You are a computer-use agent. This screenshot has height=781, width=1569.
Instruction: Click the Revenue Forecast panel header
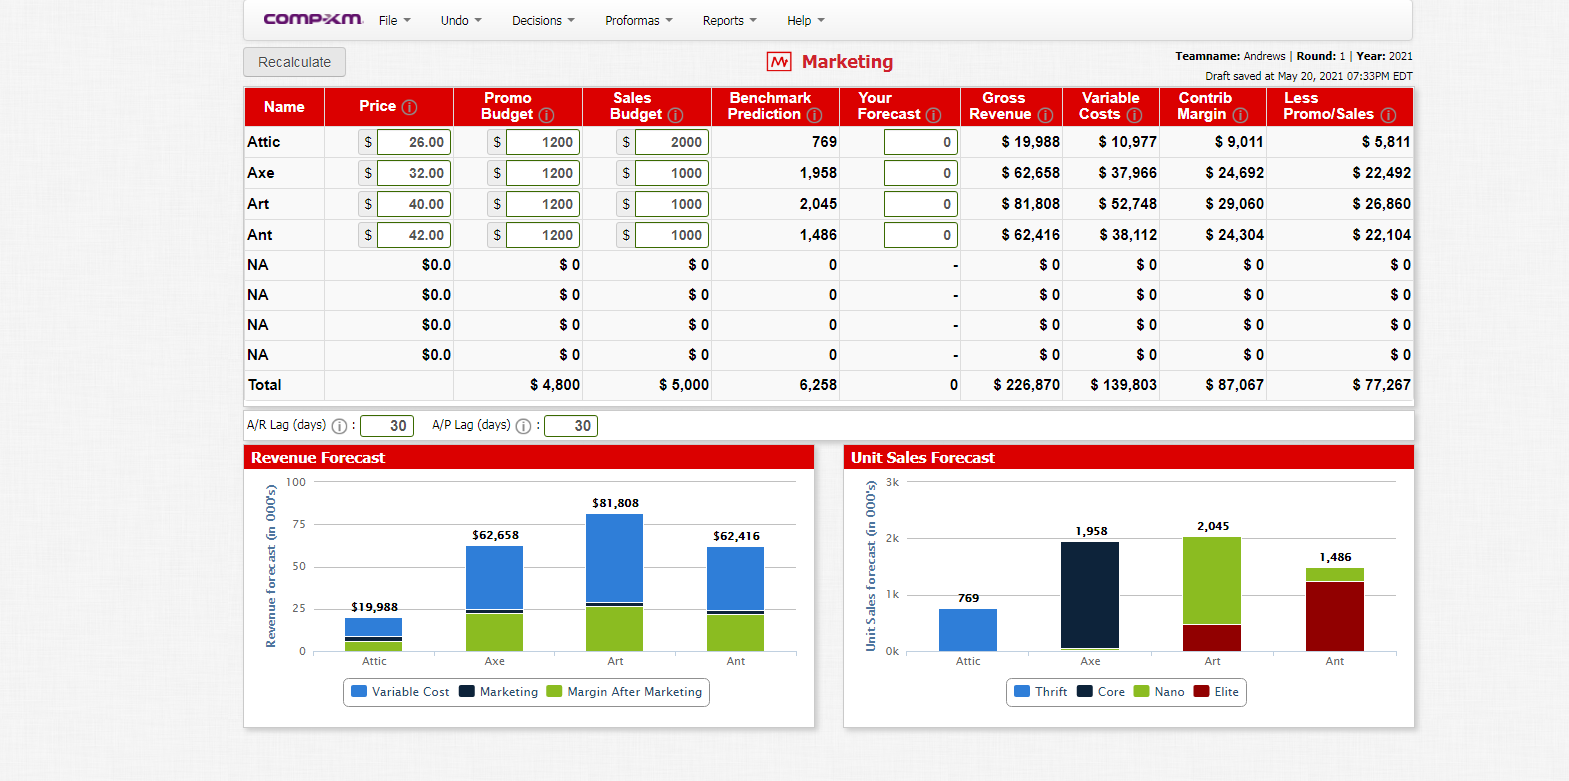click(529, 457)
